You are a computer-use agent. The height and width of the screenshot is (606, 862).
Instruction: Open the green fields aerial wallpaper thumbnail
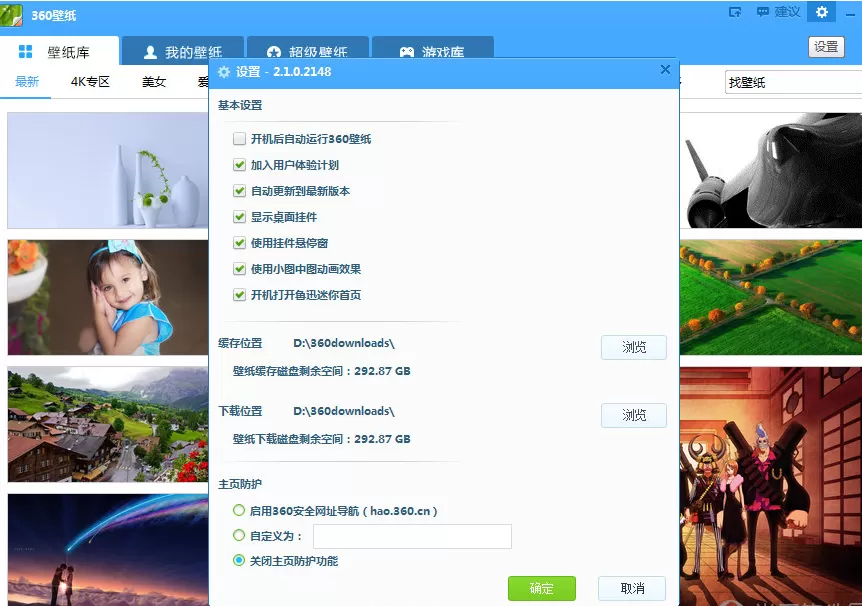tap(771, 297)
